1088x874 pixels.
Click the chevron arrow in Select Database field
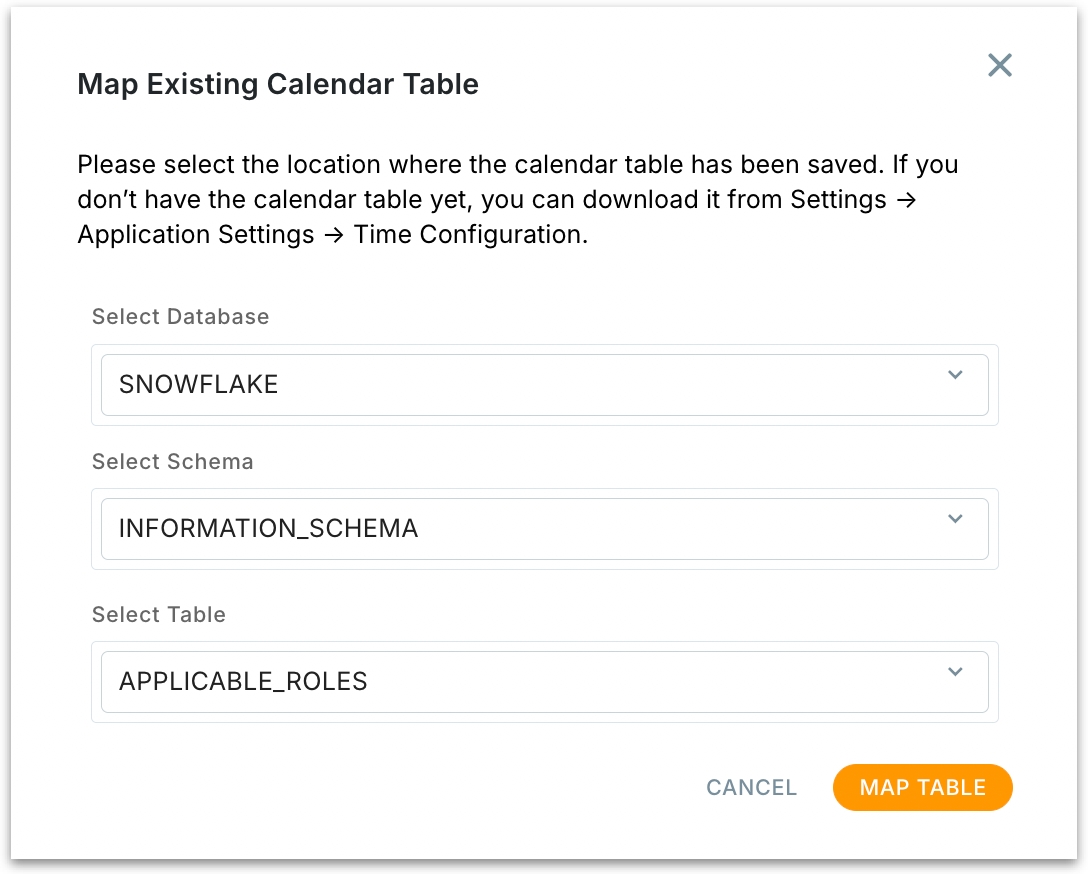(x=955, y=375)
